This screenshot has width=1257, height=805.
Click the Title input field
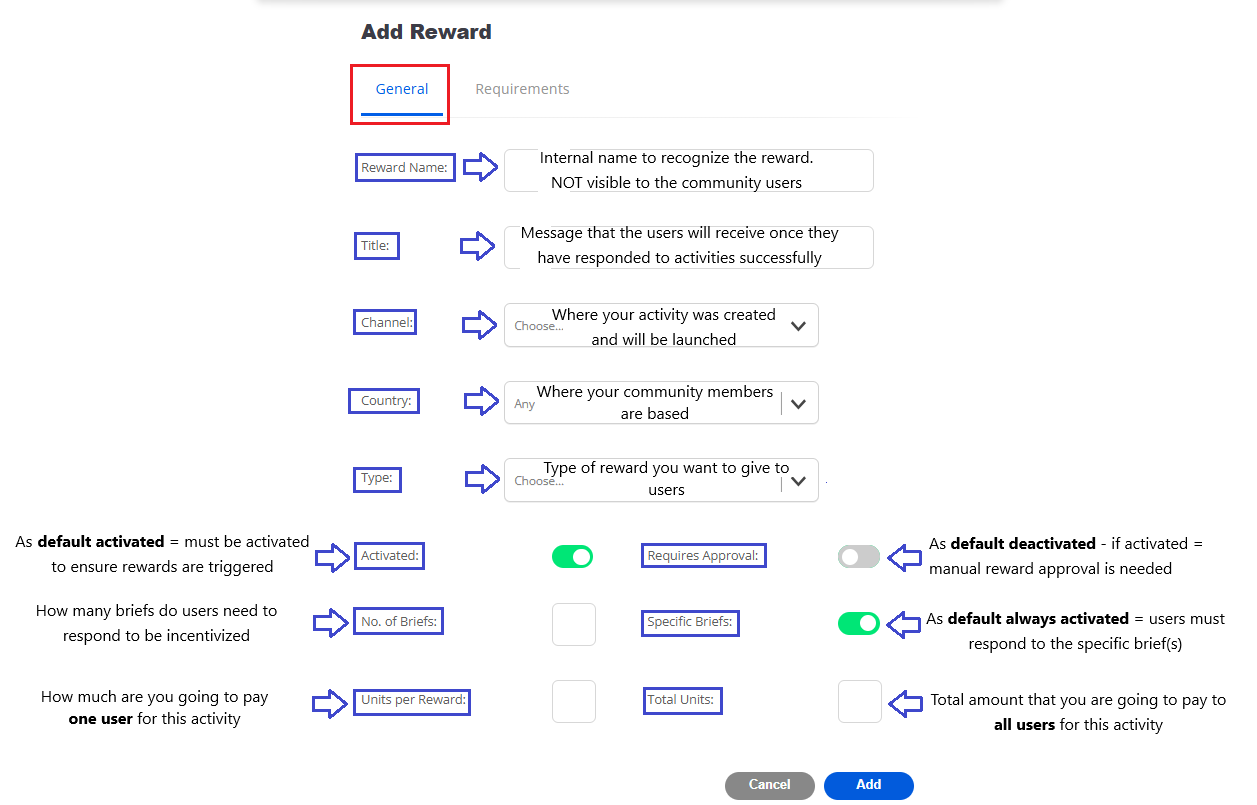click(688, 247)
